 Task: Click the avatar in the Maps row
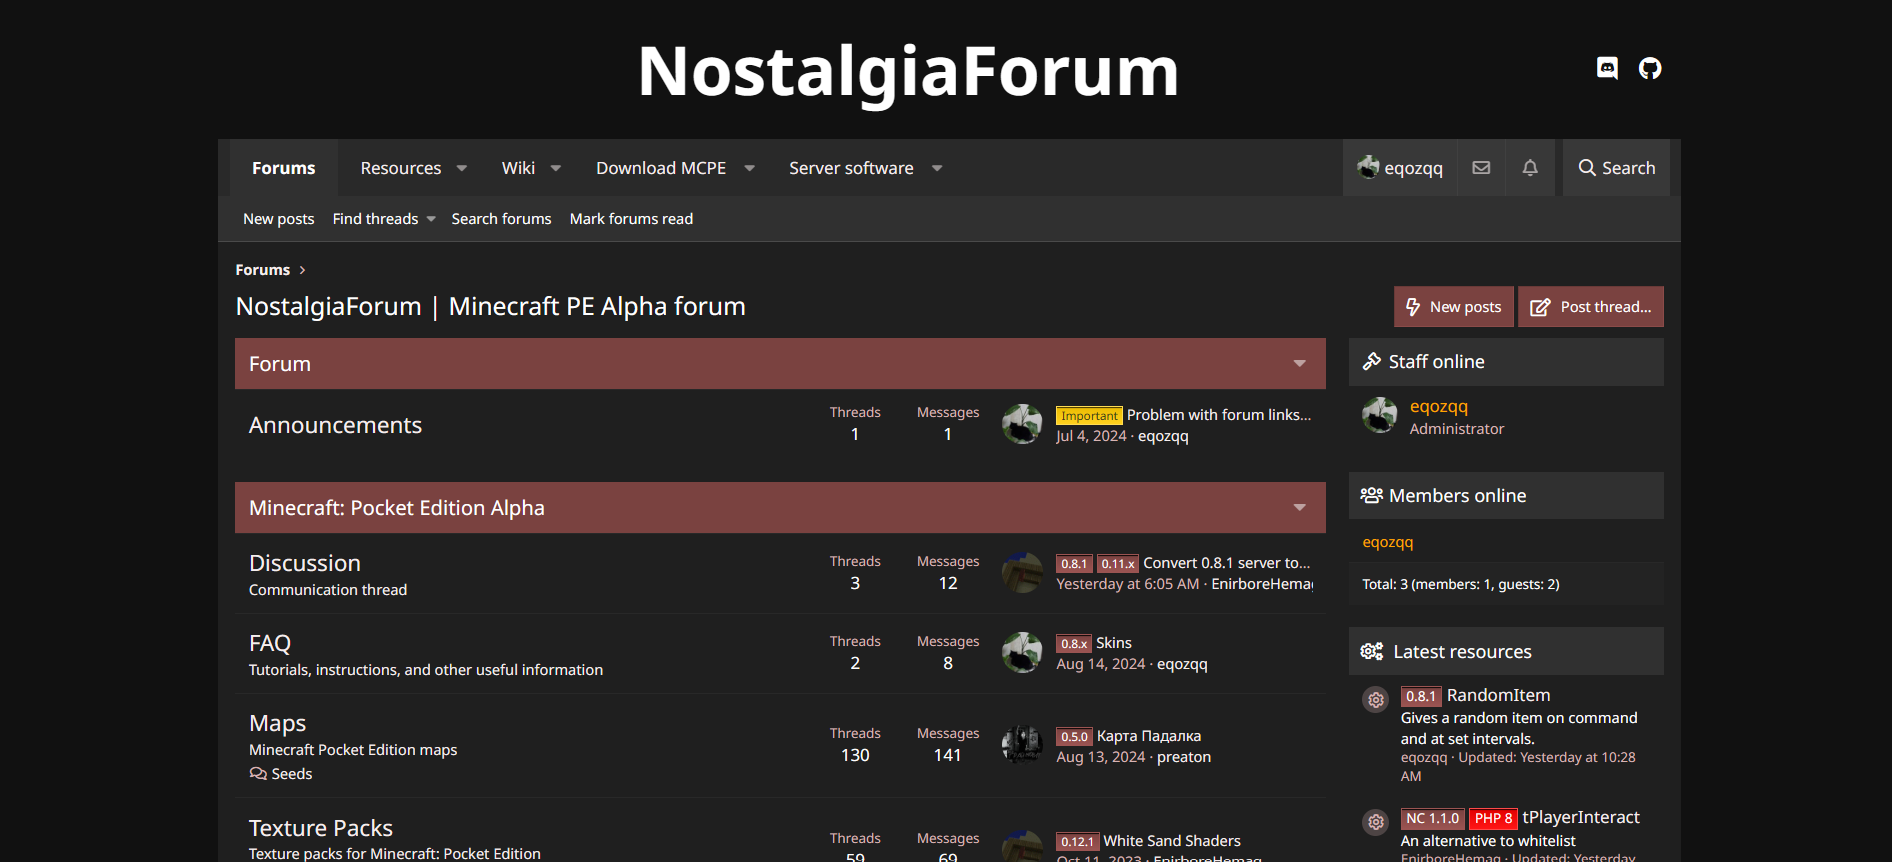click(x=1022, y=745)
